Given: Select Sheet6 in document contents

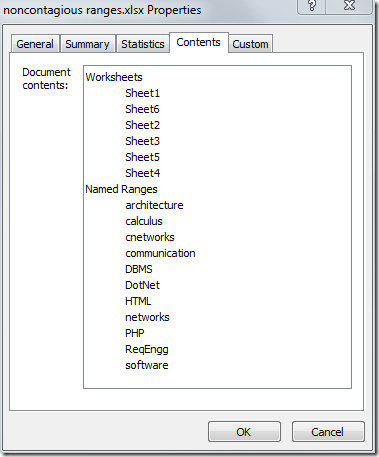Looking at the screenshot, I should click(142, 109).
